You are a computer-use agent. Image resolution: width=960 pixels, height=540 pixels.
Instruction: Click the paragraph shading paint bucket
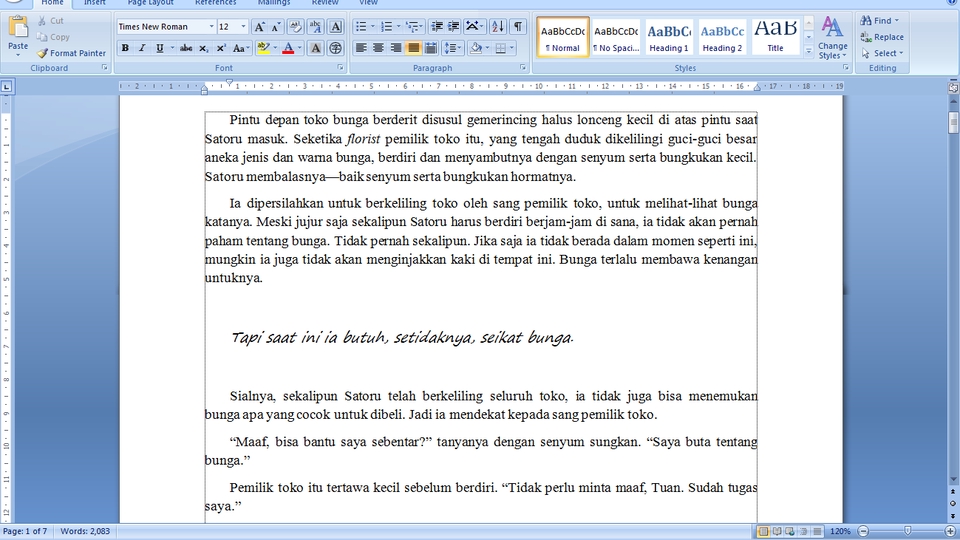click(476, 48)
